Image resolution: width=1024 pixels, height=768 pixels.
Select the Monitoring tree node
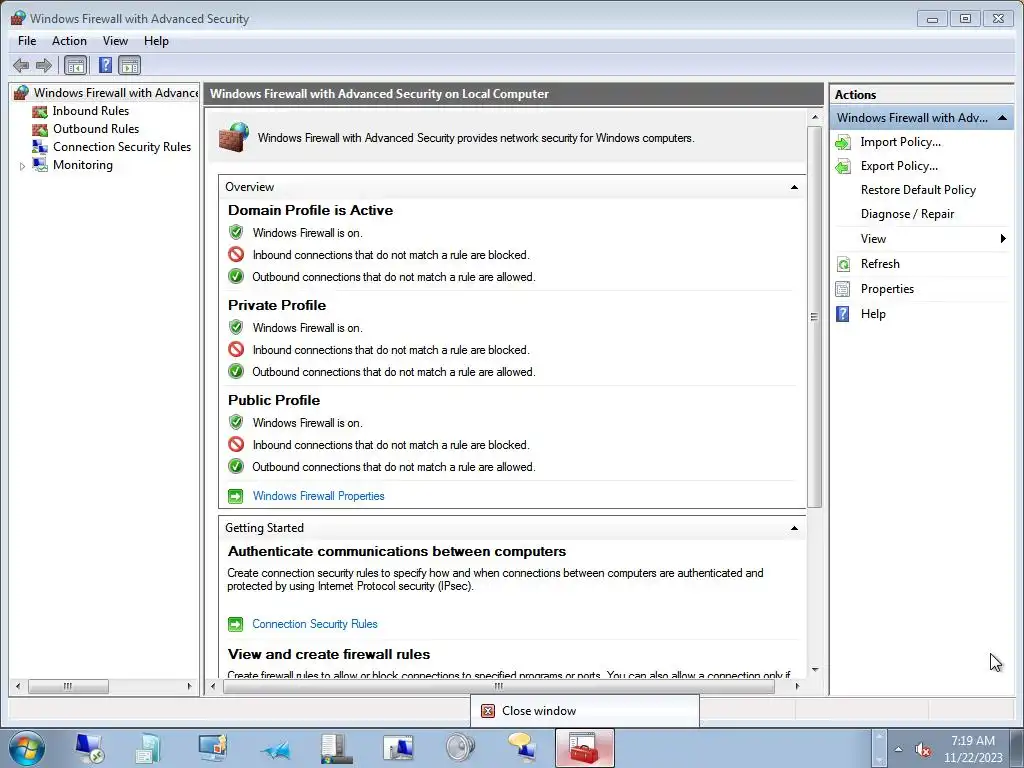[83, 165]
